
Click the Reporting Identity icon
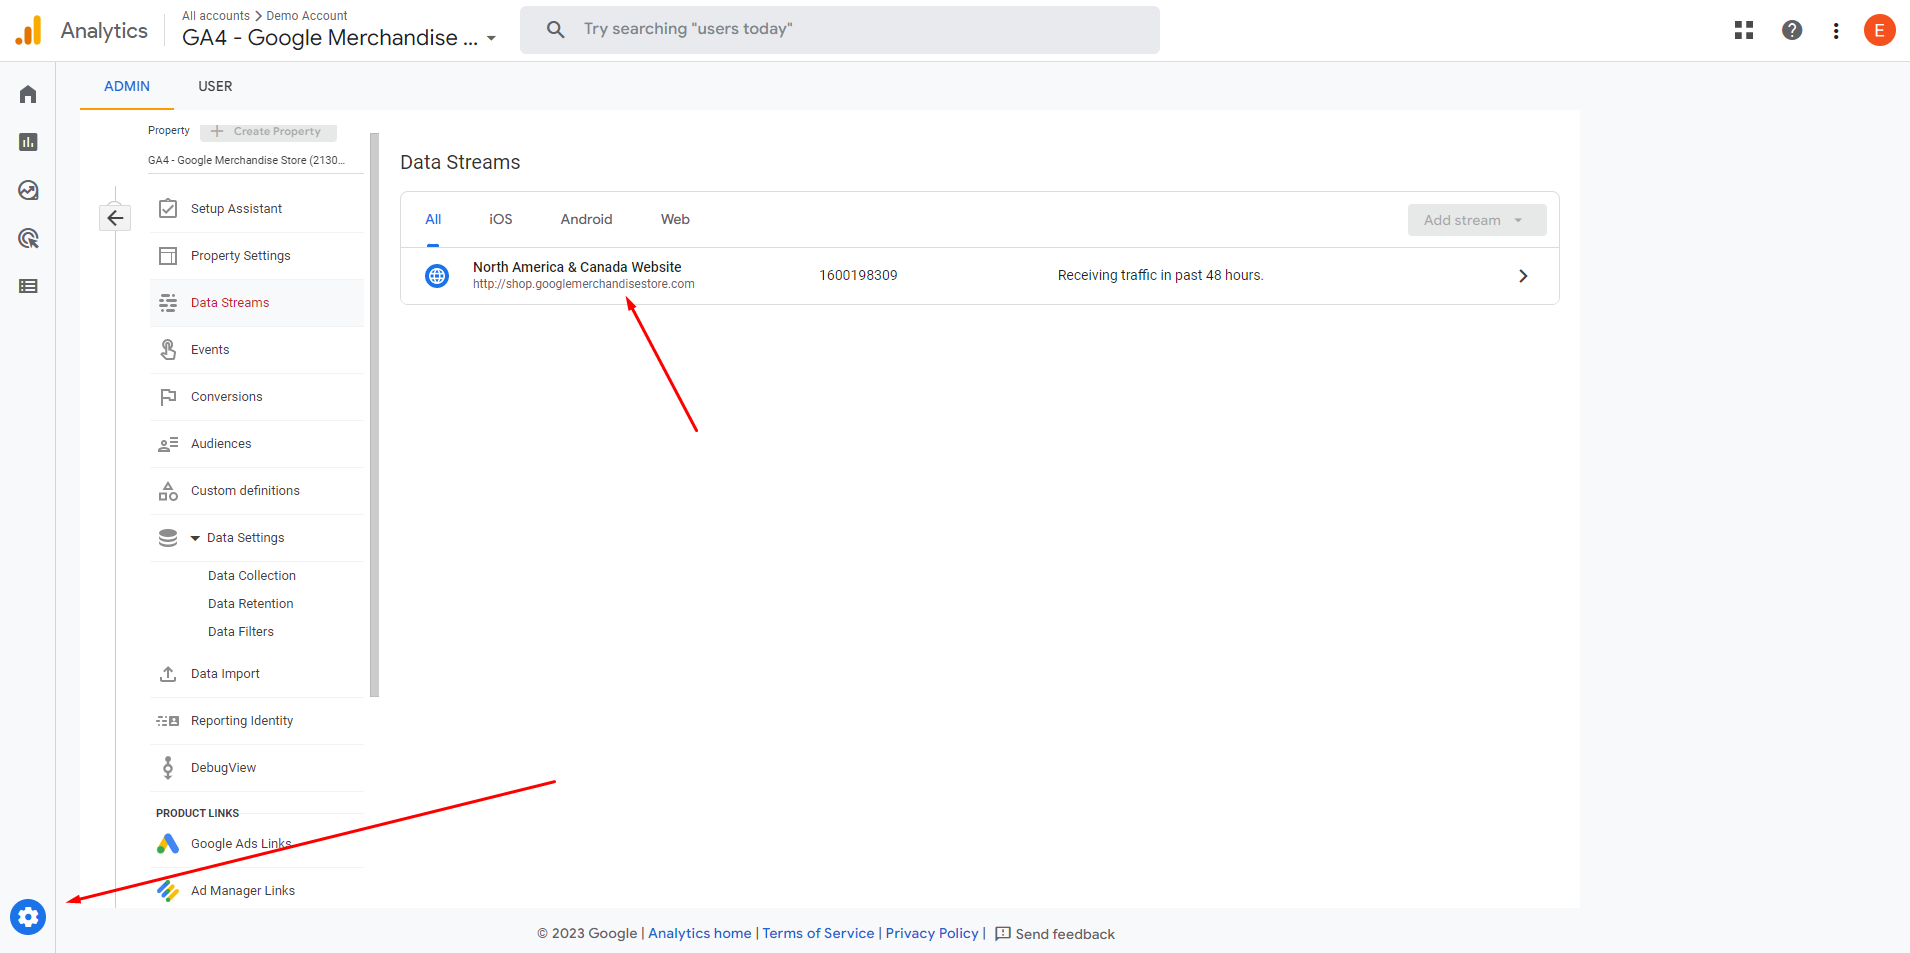(168, 721)
